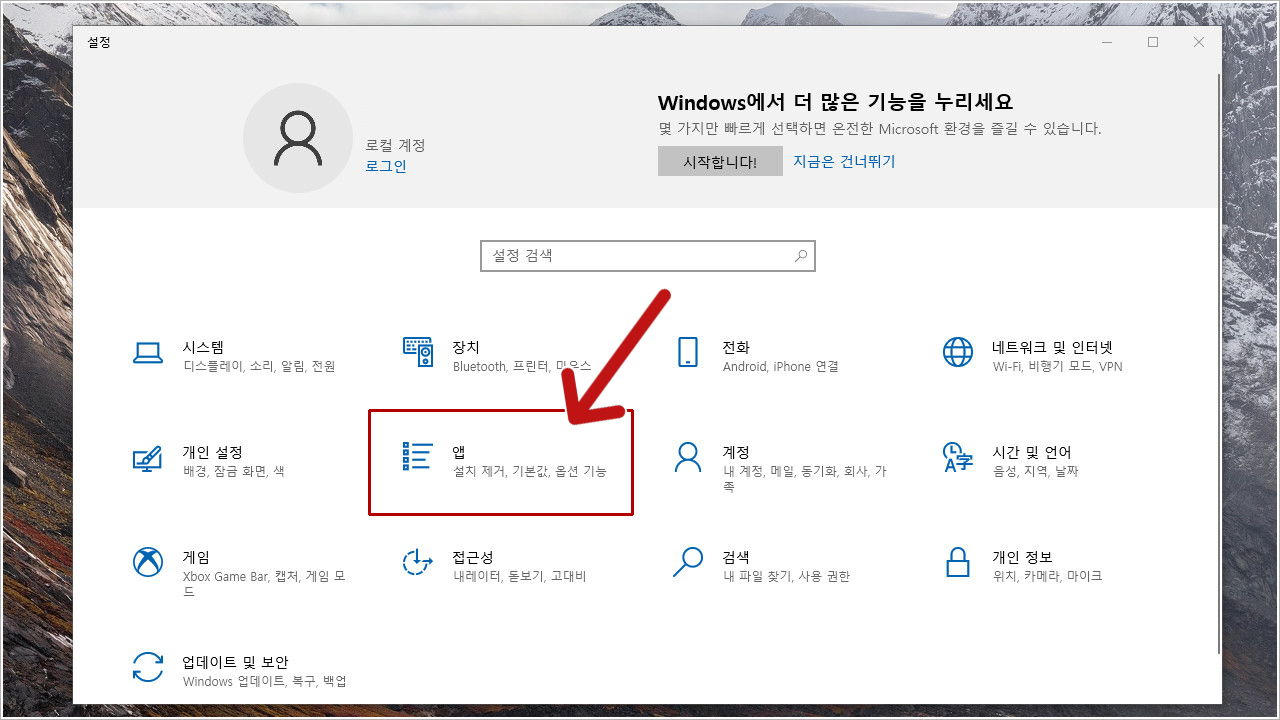Select the 접근성 category title
1280x720 pixels.
click(473, 557)
